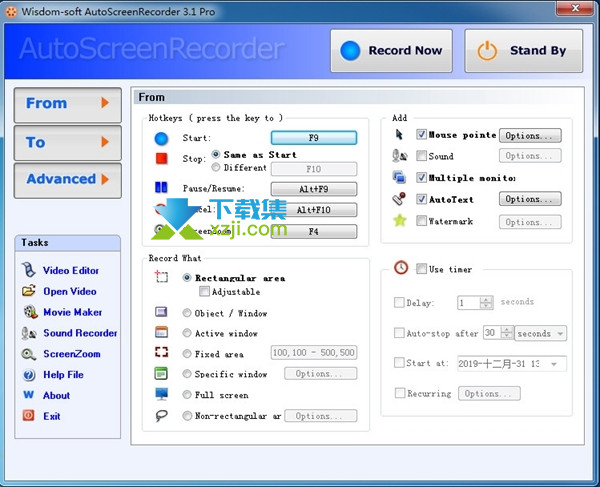The image size is (600, 487).
Task: Click the Rectangular area dashed icon
Action: [161, 276]
